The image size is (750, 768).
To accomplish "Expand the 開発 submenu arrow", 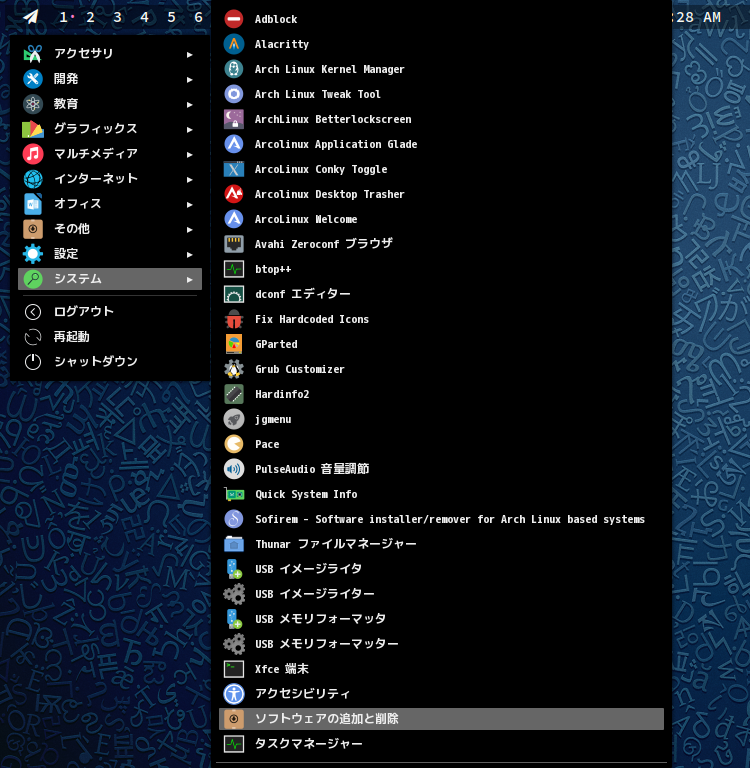I will coord(189,79).
